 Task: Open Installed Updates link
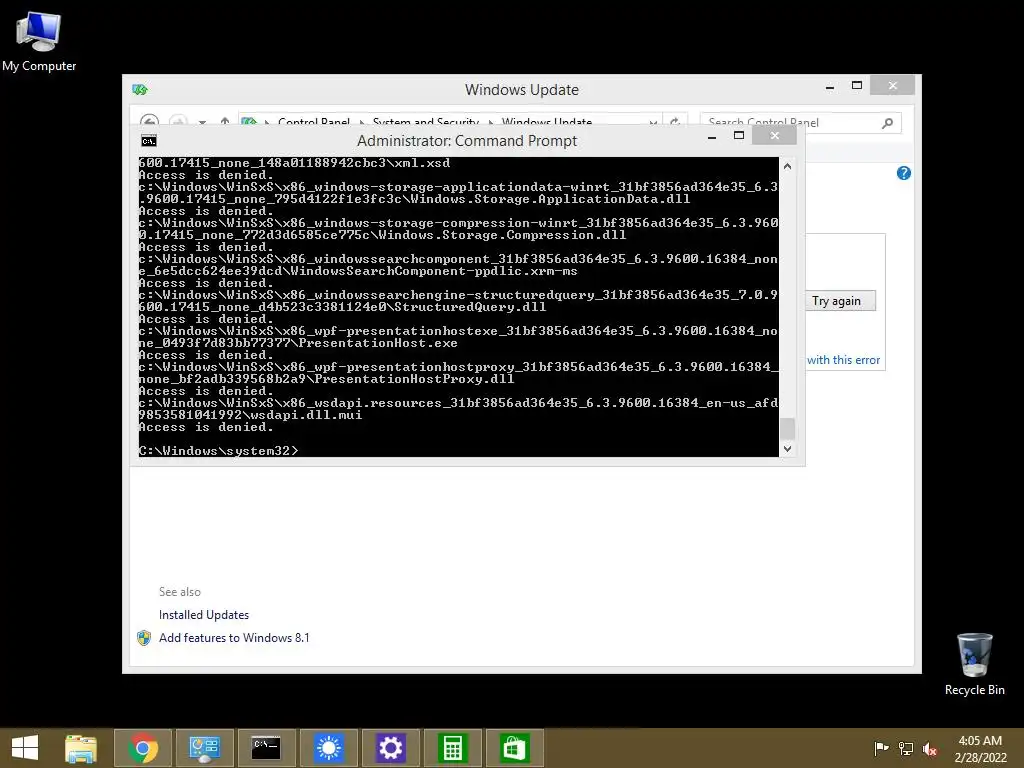(204, 615)
